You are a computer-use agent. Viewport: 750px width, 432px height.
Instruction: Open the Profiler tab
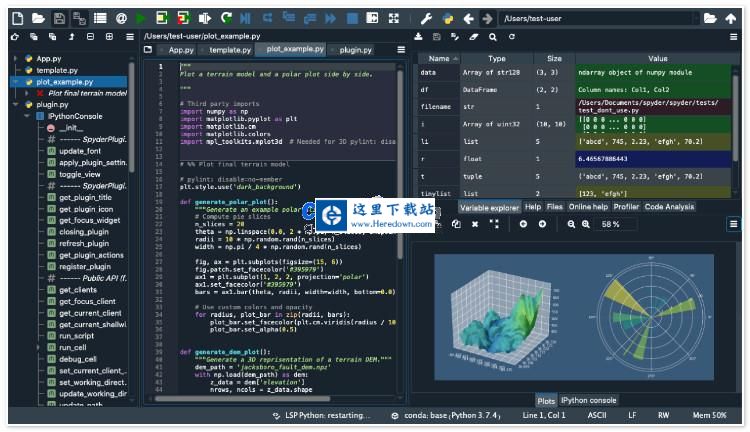[626, 207]
